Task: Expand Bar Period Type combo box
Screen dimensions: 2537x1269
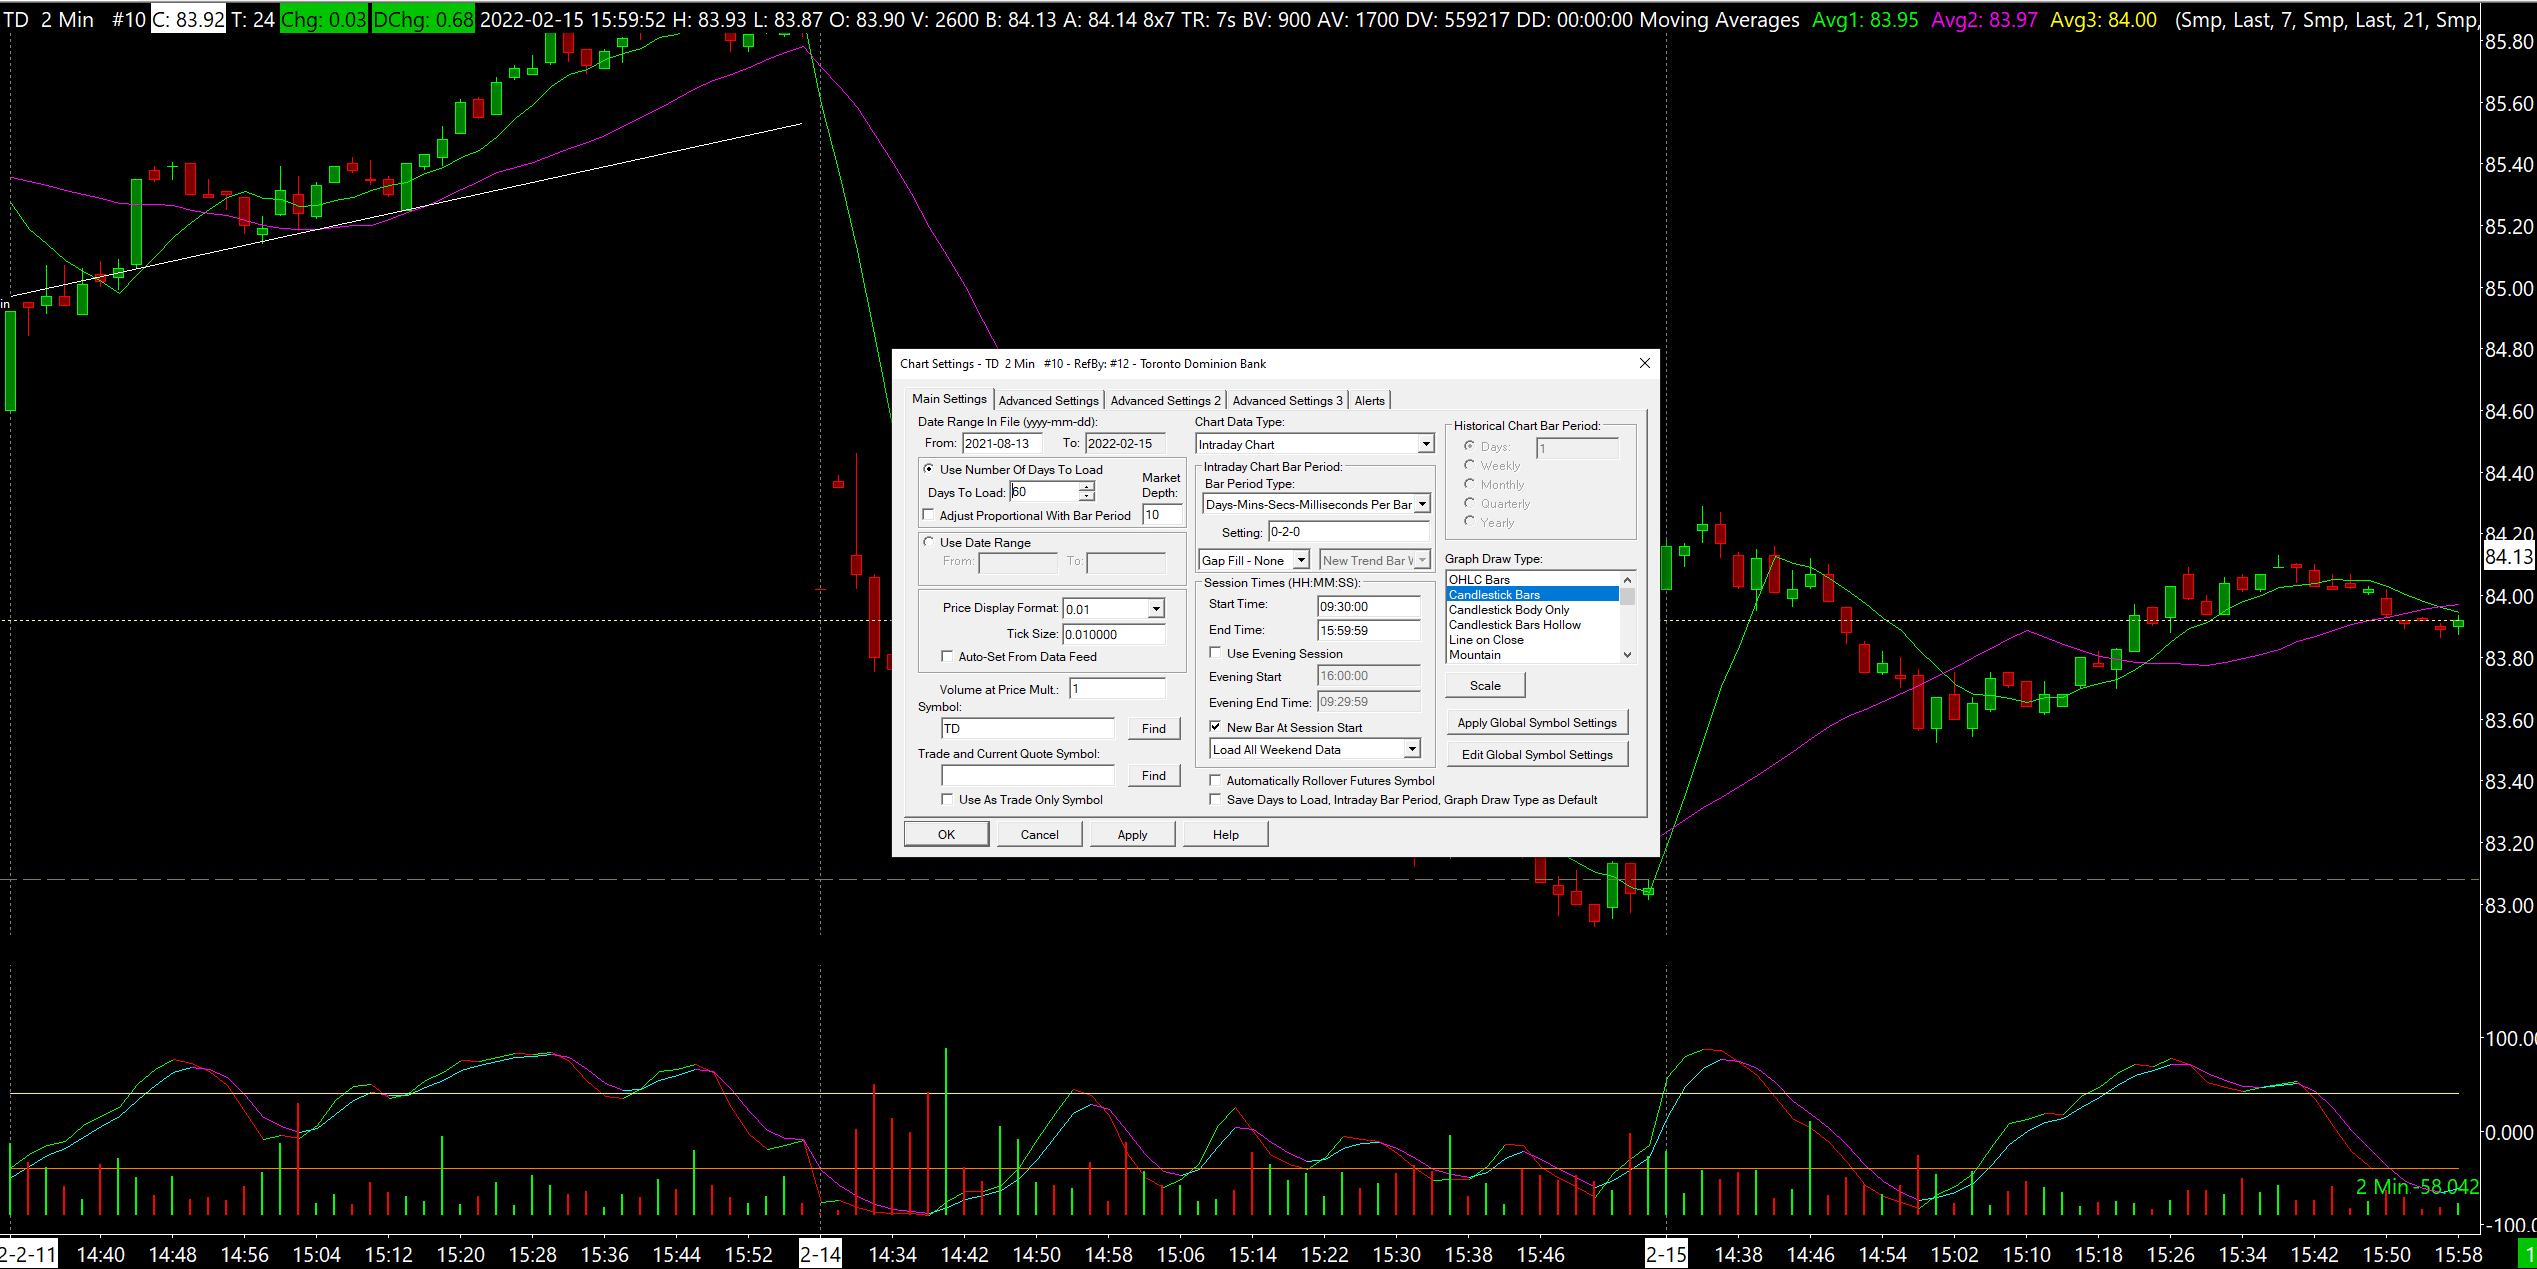Action: point(1422,504)
